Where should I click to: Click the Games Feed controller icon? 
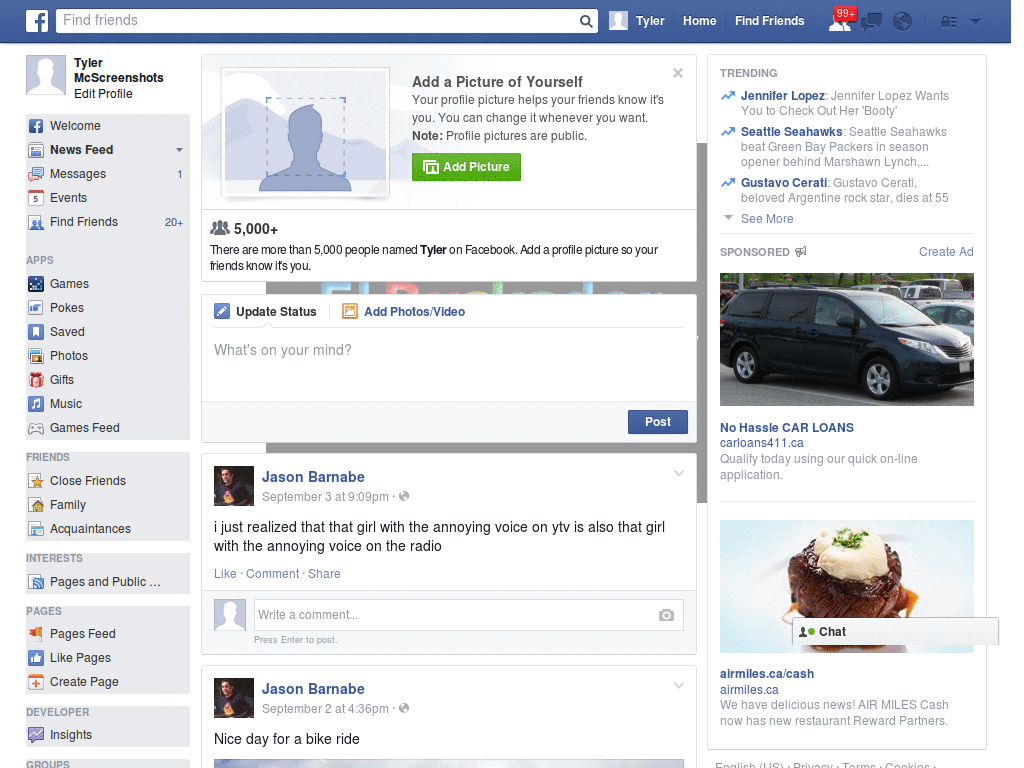coord(36,428)
